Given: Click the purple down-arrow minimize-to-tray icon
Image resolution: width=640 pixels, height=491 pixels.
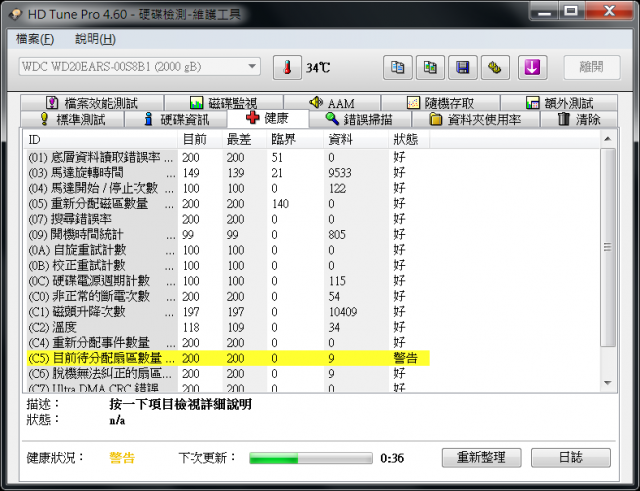Looking at the screenshot, I should 532,68.
